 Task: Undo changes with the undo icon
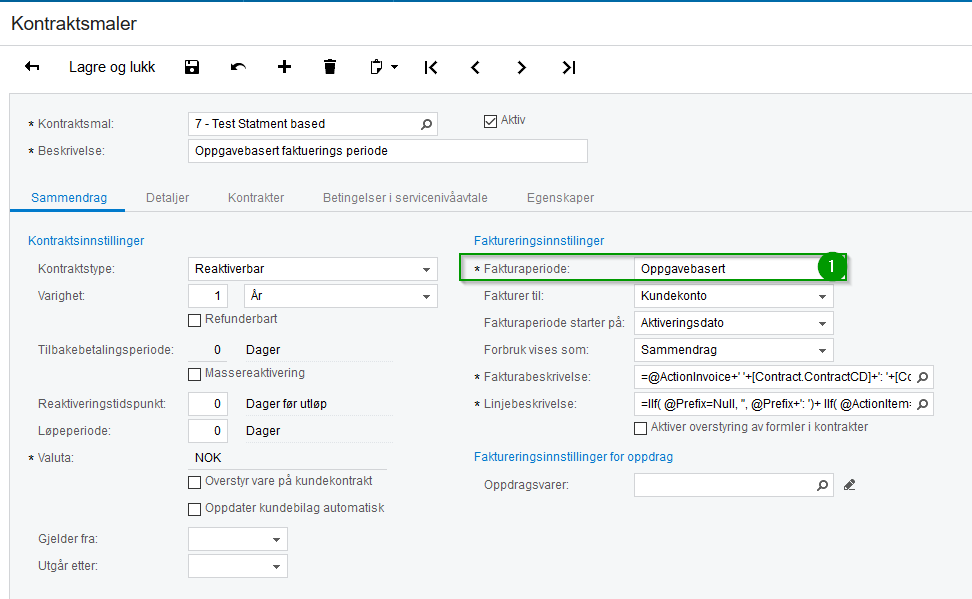pyautogui.click(x=238, y=67)
